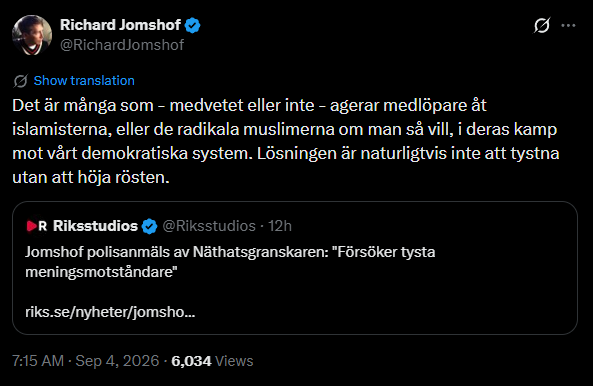Image resolution: width=593 pixels, height=386 pixels.
Task: Click Richard Jomshof's blue verified badge
Action: [192, 25]
